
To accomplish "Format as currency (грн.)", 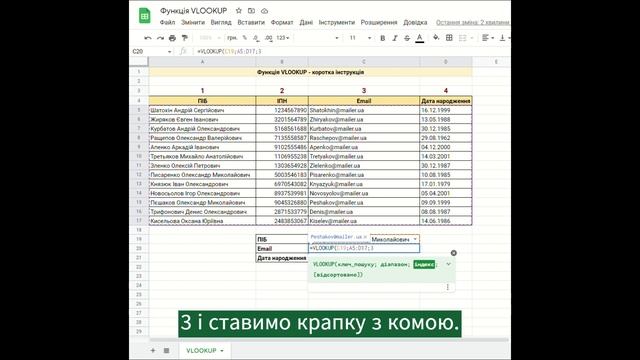I will click(x=232, y=38).
